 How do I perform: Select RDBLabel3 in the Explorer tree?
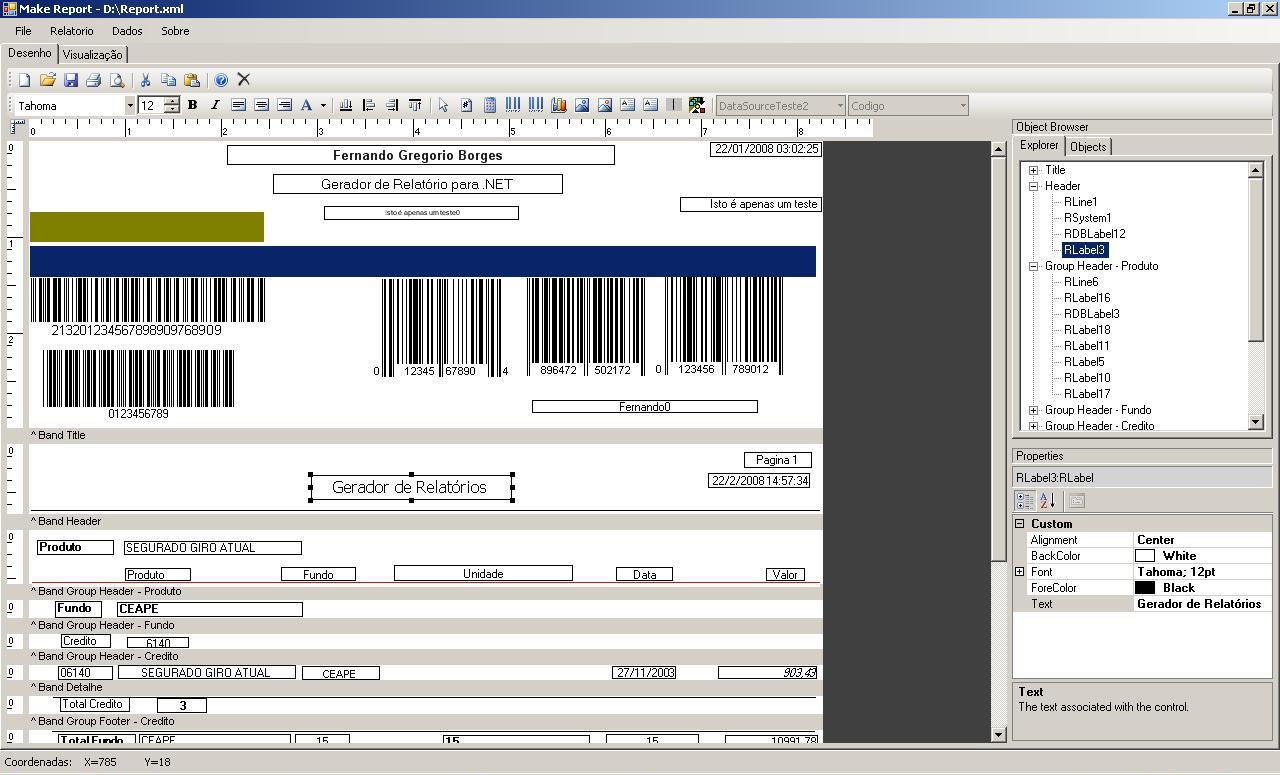click(1092, 314)
